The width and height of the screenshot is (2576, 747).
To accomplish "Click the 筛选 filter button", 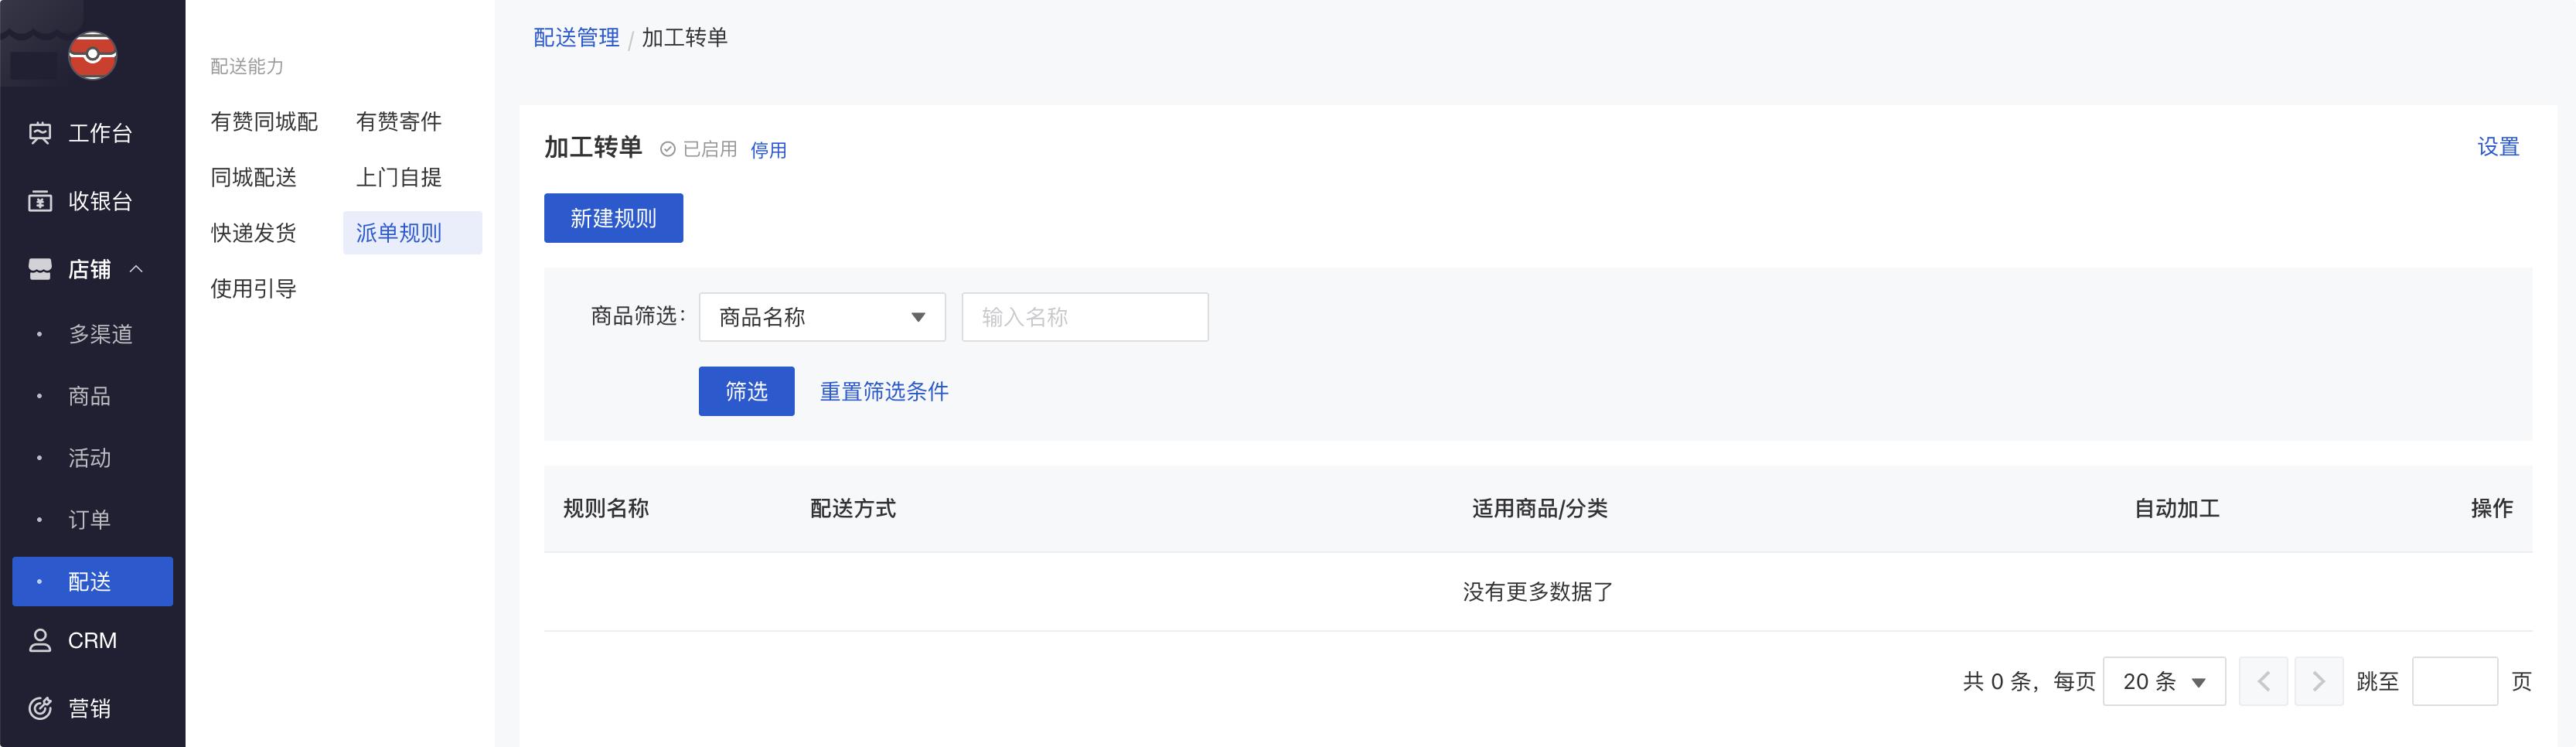I will click(x=746, y=391).
